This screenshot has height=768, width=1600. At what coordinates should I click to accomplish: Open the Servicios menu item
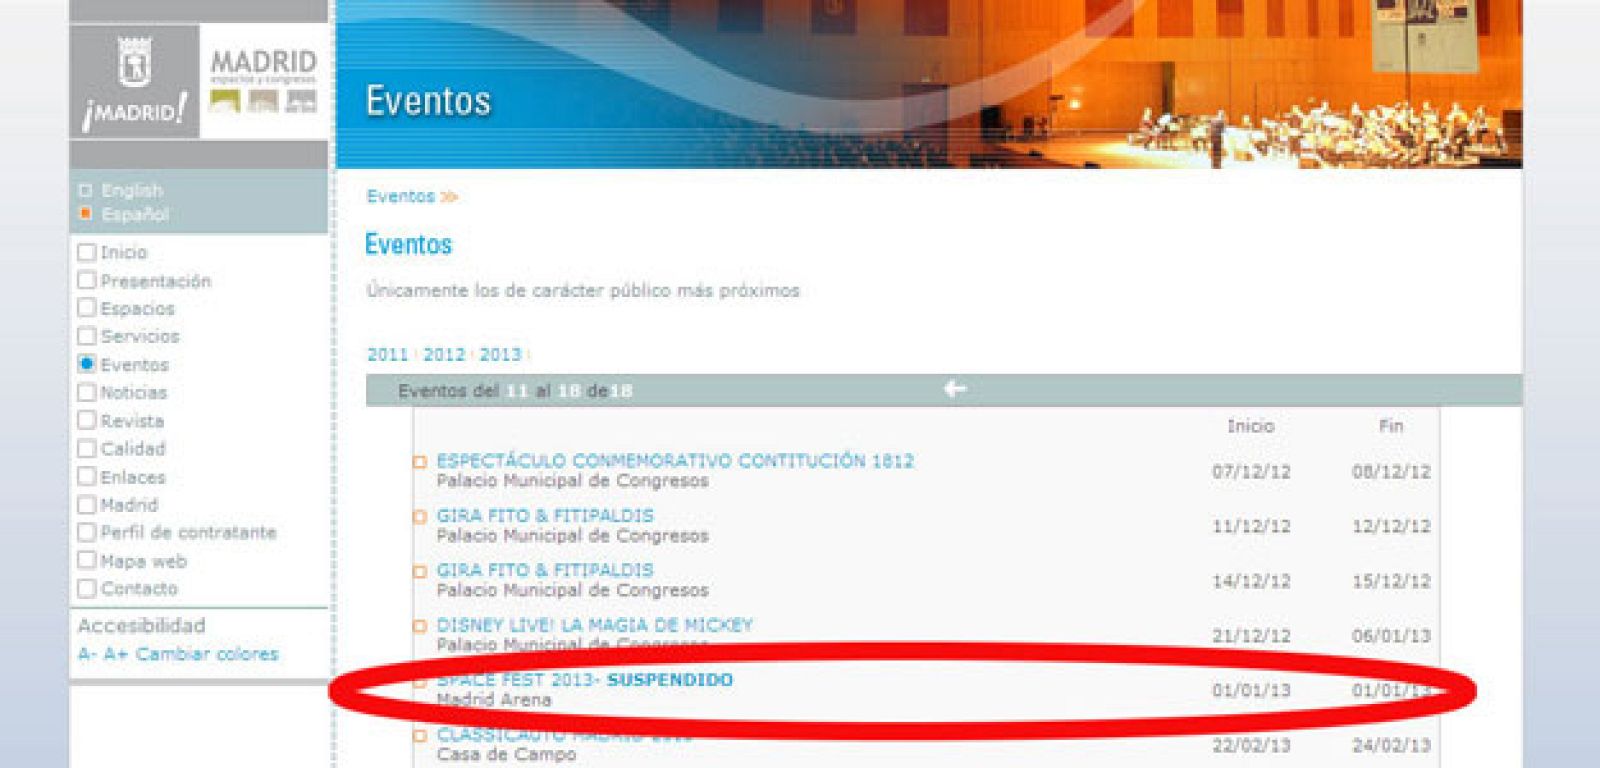point(140,337)
